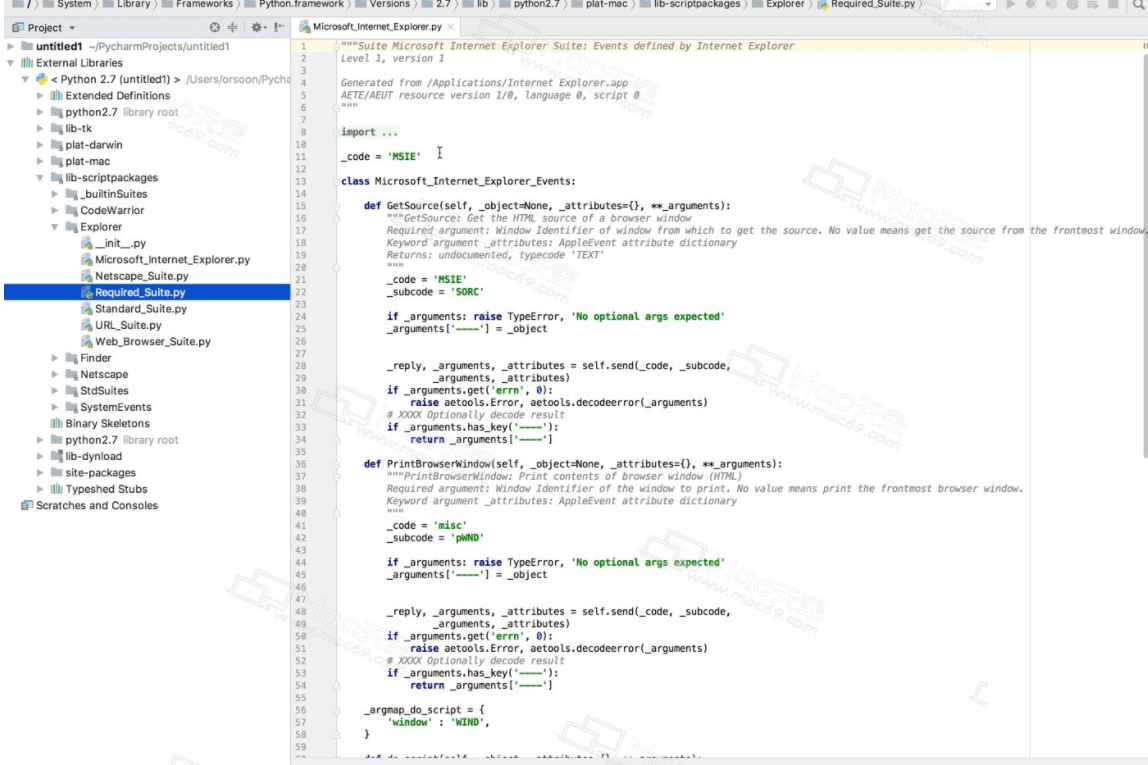Expand the _builtinSuites folder
The width and height of the screenshot is (1148, 765).
tap(54, 194)
